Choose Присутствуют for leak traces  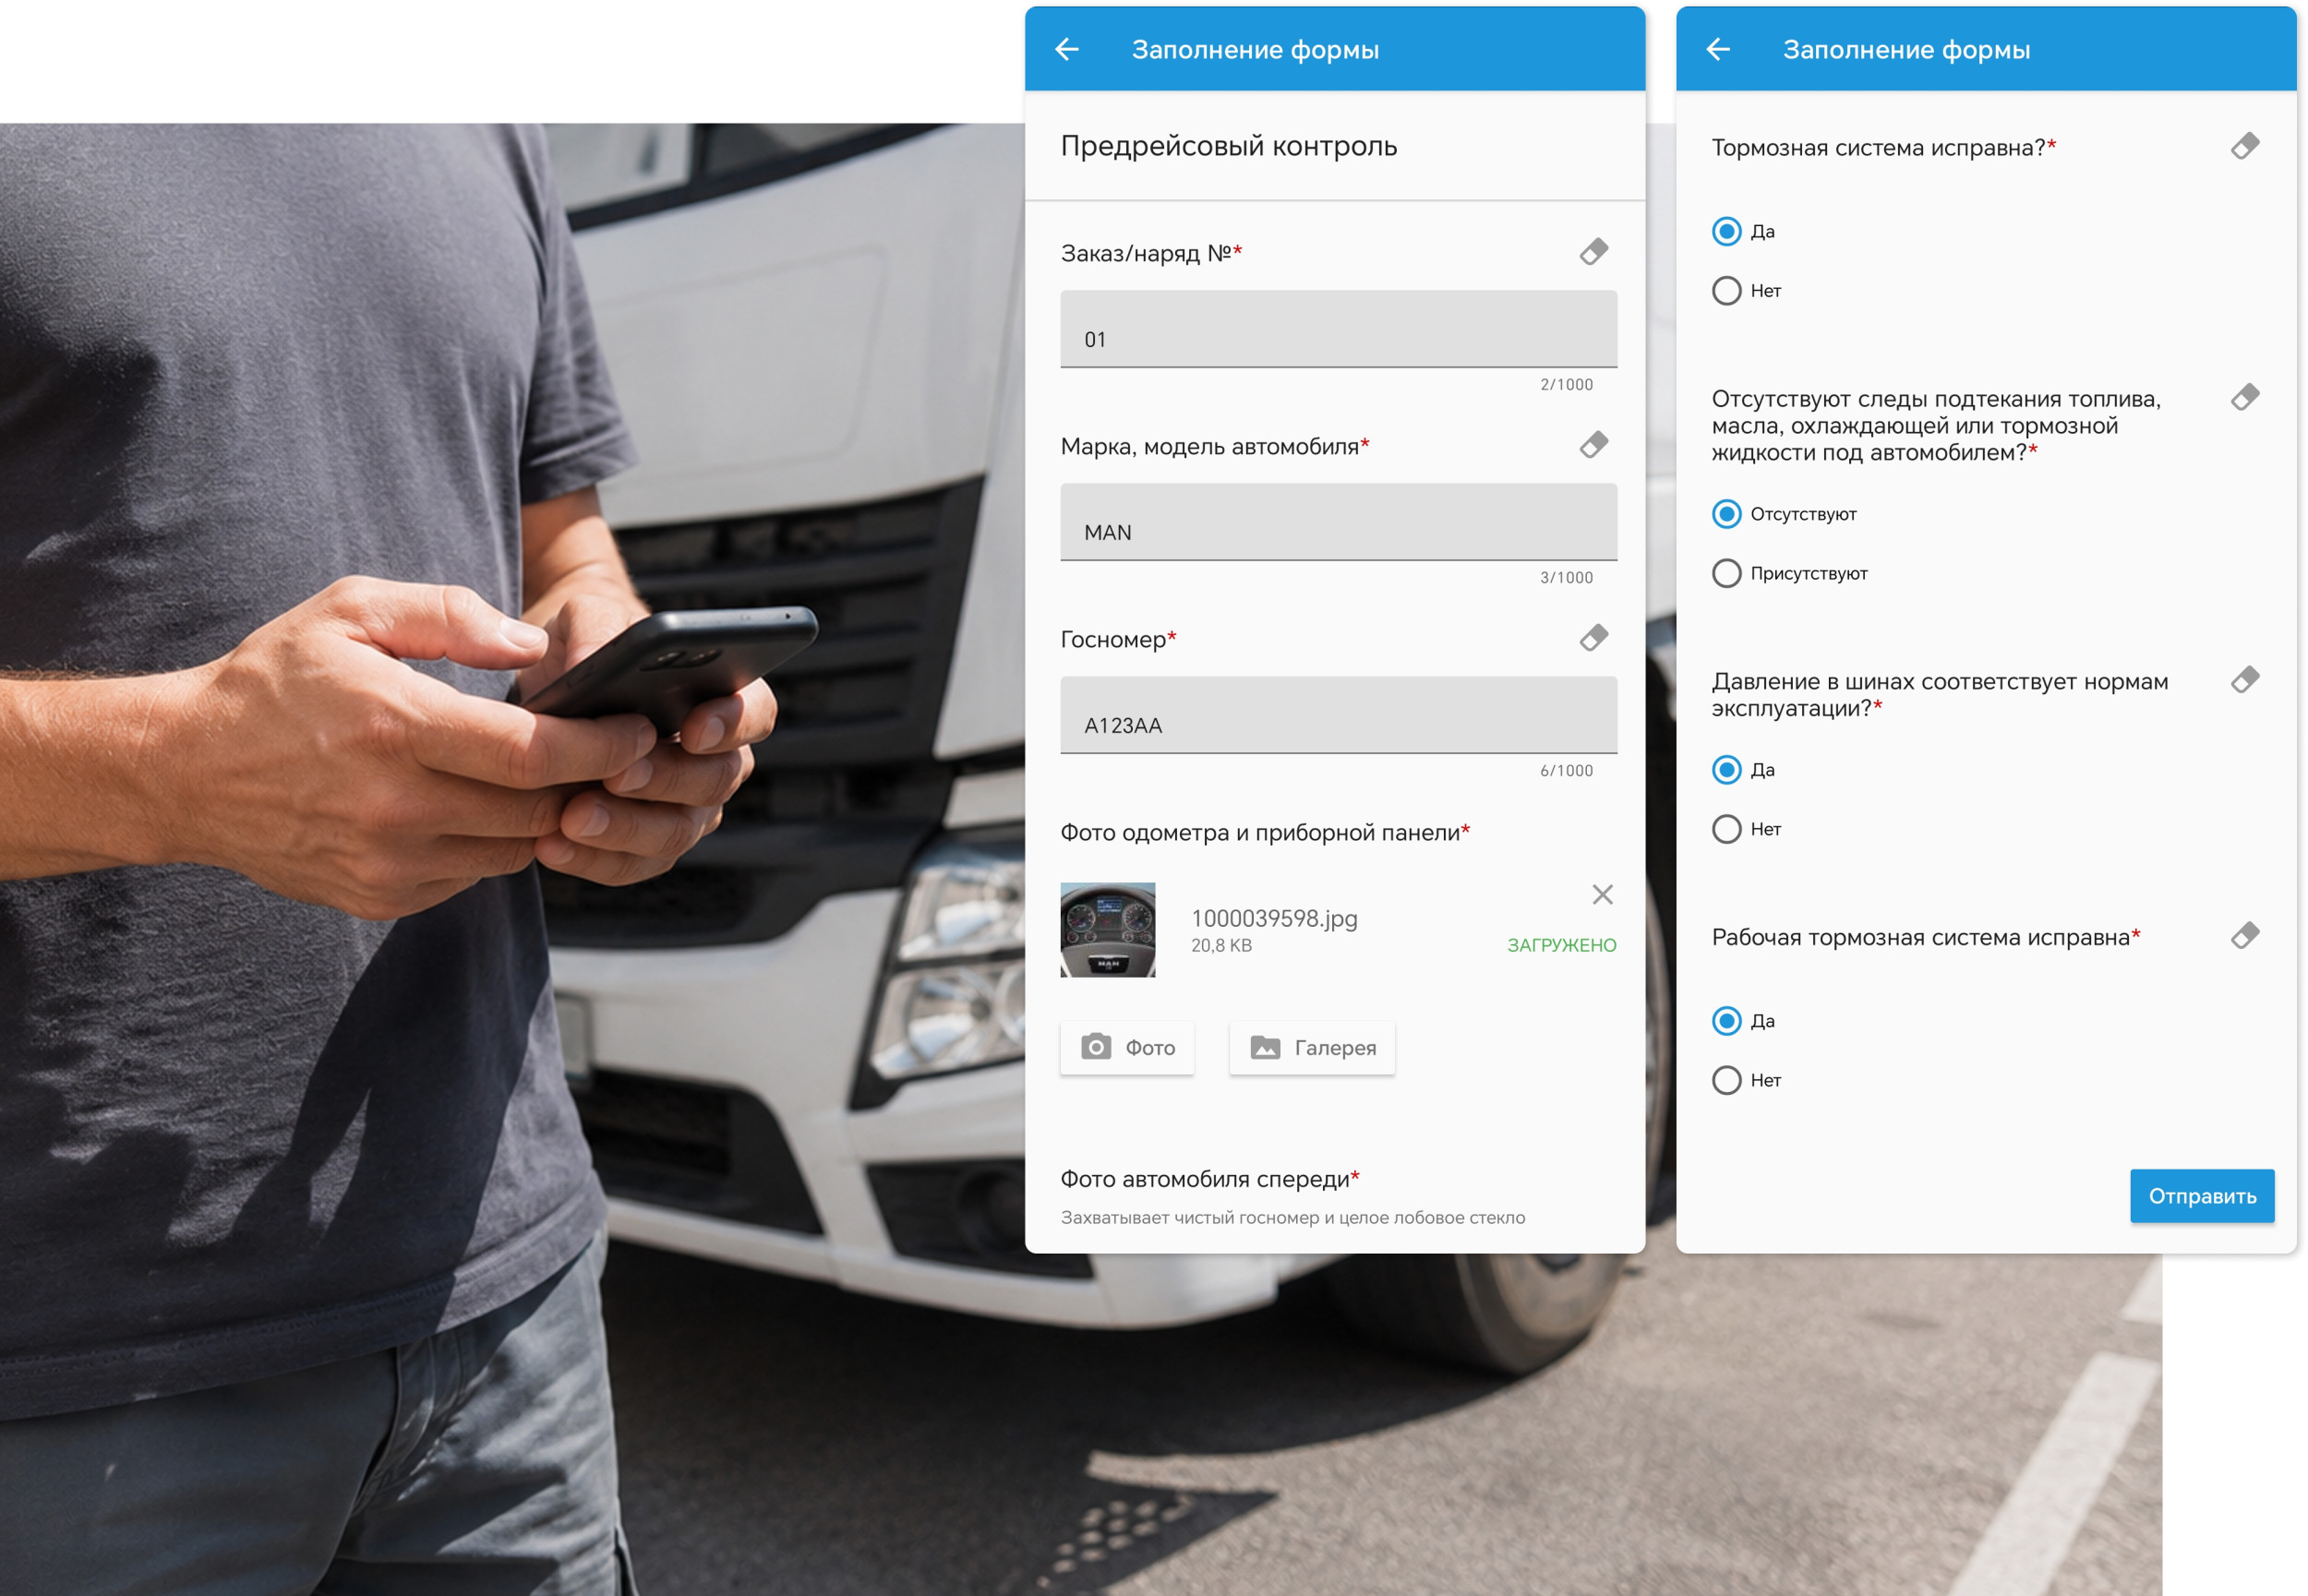[1727, 574]
